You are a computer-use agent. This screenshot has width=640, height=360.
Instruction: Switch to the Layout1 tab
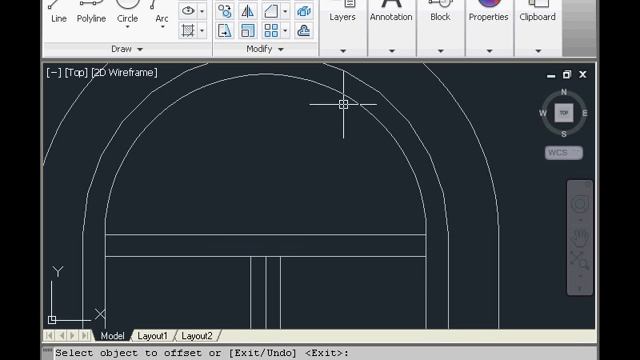(152, 336)
